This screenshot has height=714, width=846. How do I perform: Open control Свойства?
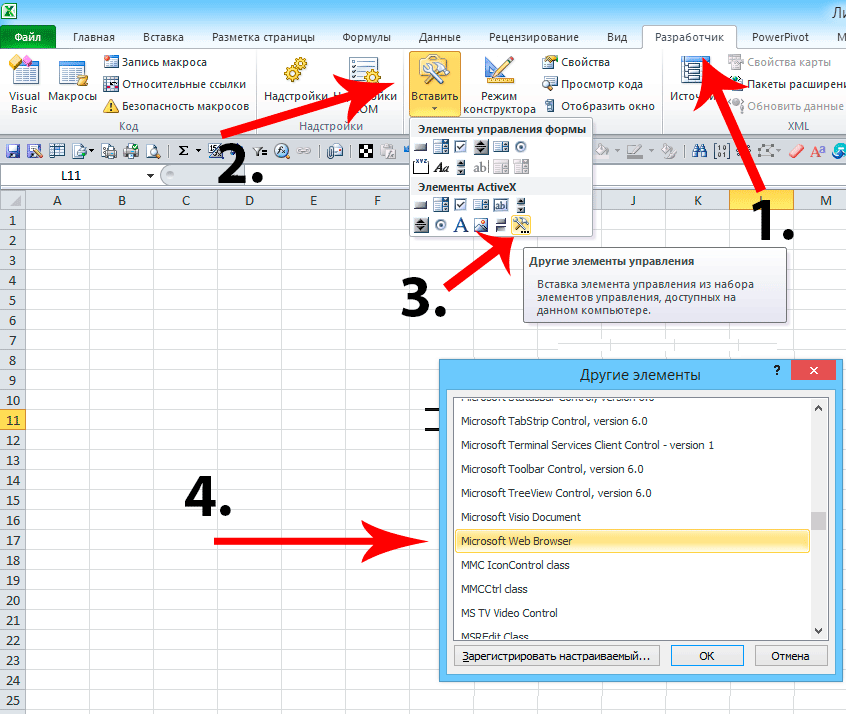(576, 62)
